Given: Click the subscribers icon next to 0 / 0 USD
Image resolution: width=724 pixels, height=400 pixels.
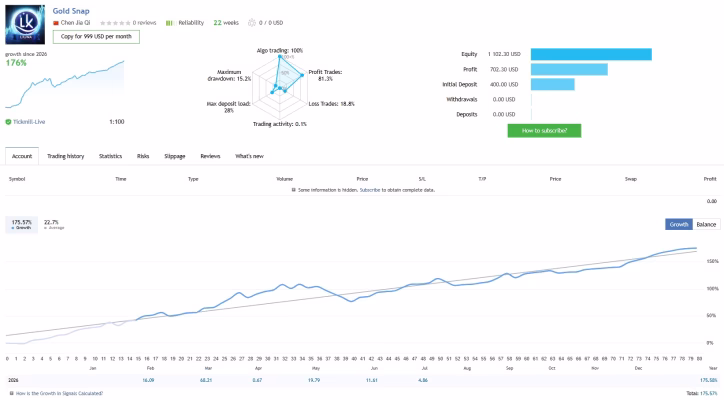Looking at the screenshot, I should (x=252, y=23).
